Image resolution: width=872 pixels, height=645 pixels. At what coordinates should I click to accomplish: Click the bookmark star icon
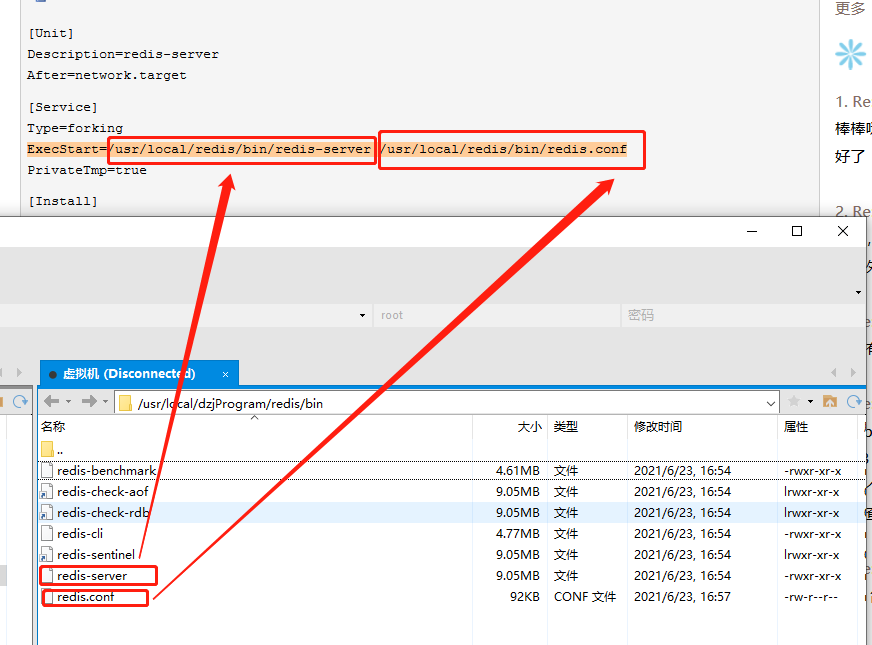point(794,401)
